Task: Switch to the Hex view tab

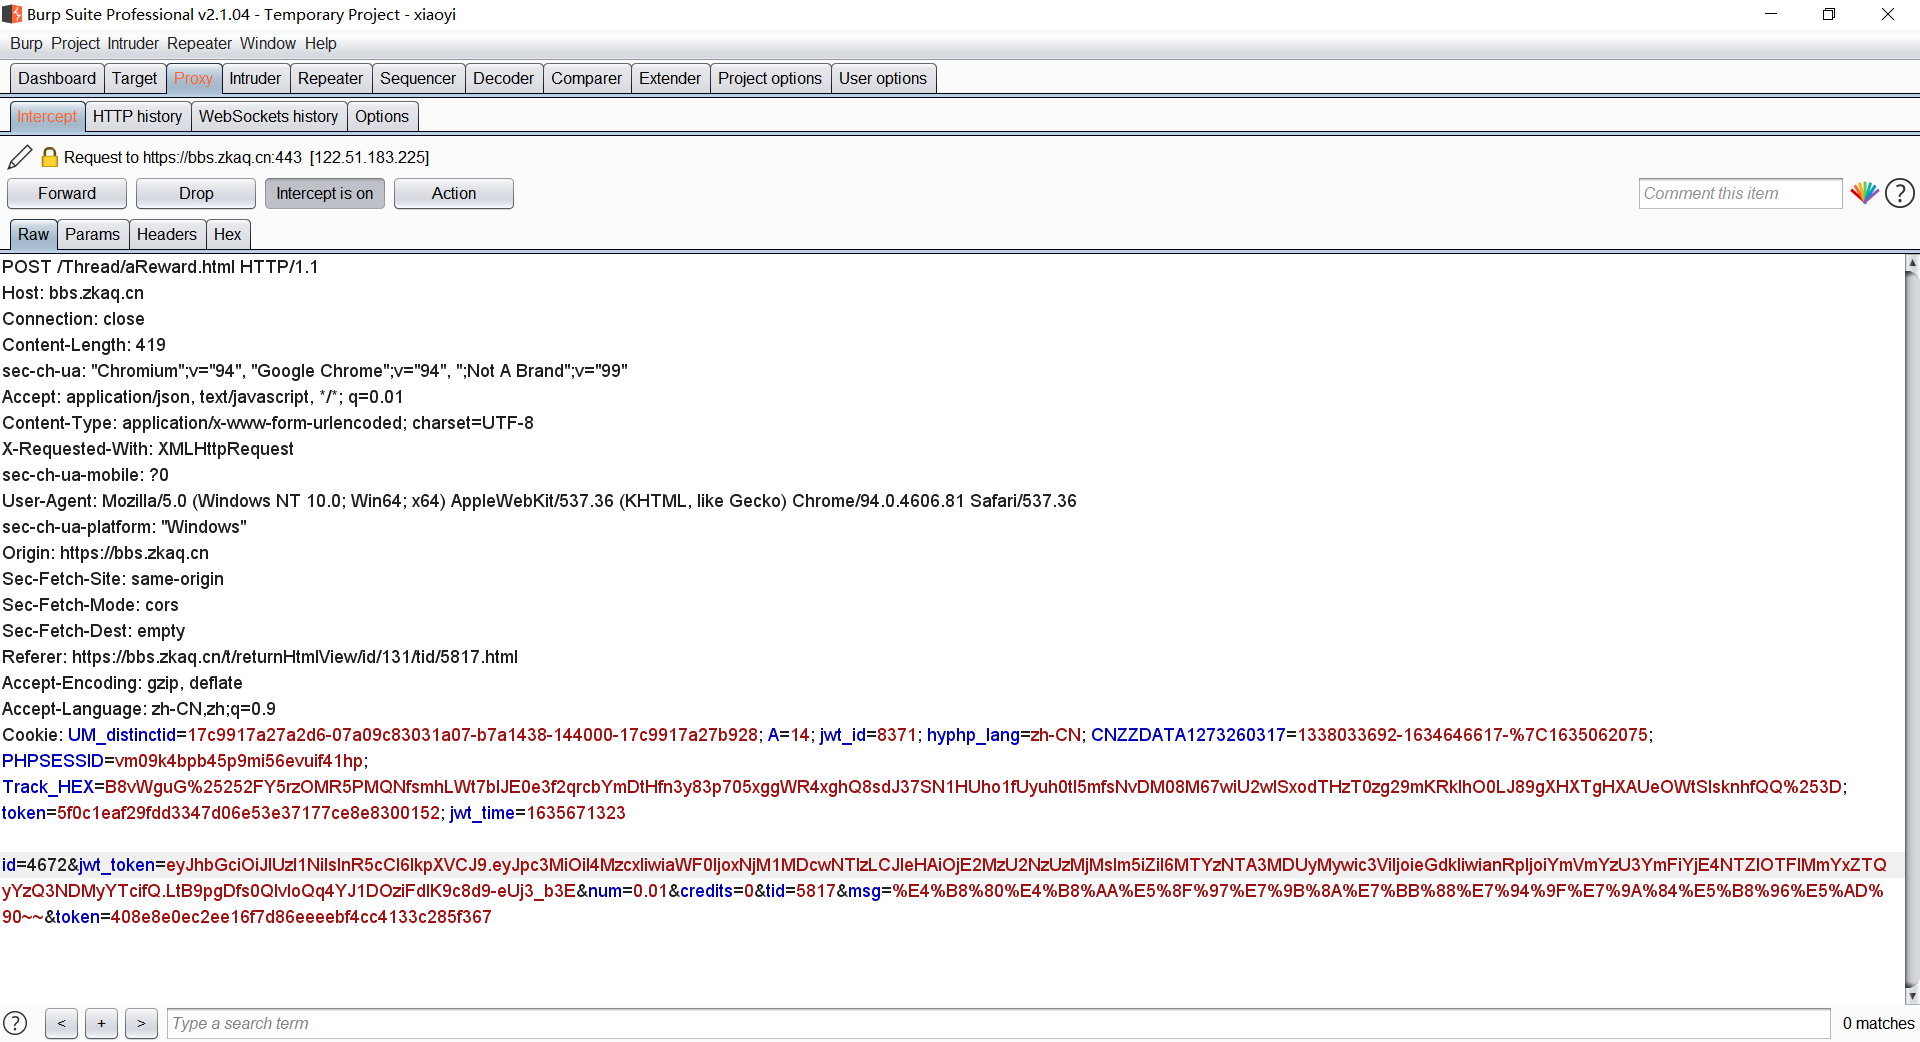Action: (228, 234)
